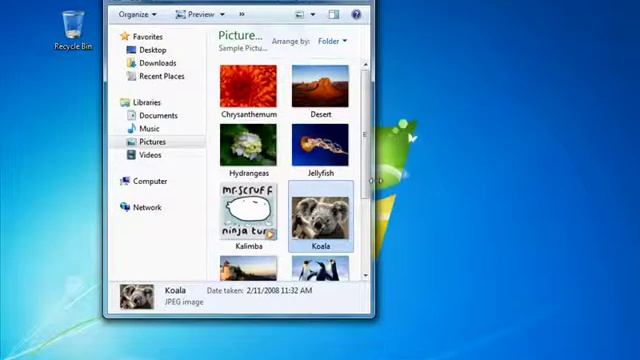Viewport: 640px width, 360px height.
Task: Open Computer in the navigation pane
Action: (150, 181)
